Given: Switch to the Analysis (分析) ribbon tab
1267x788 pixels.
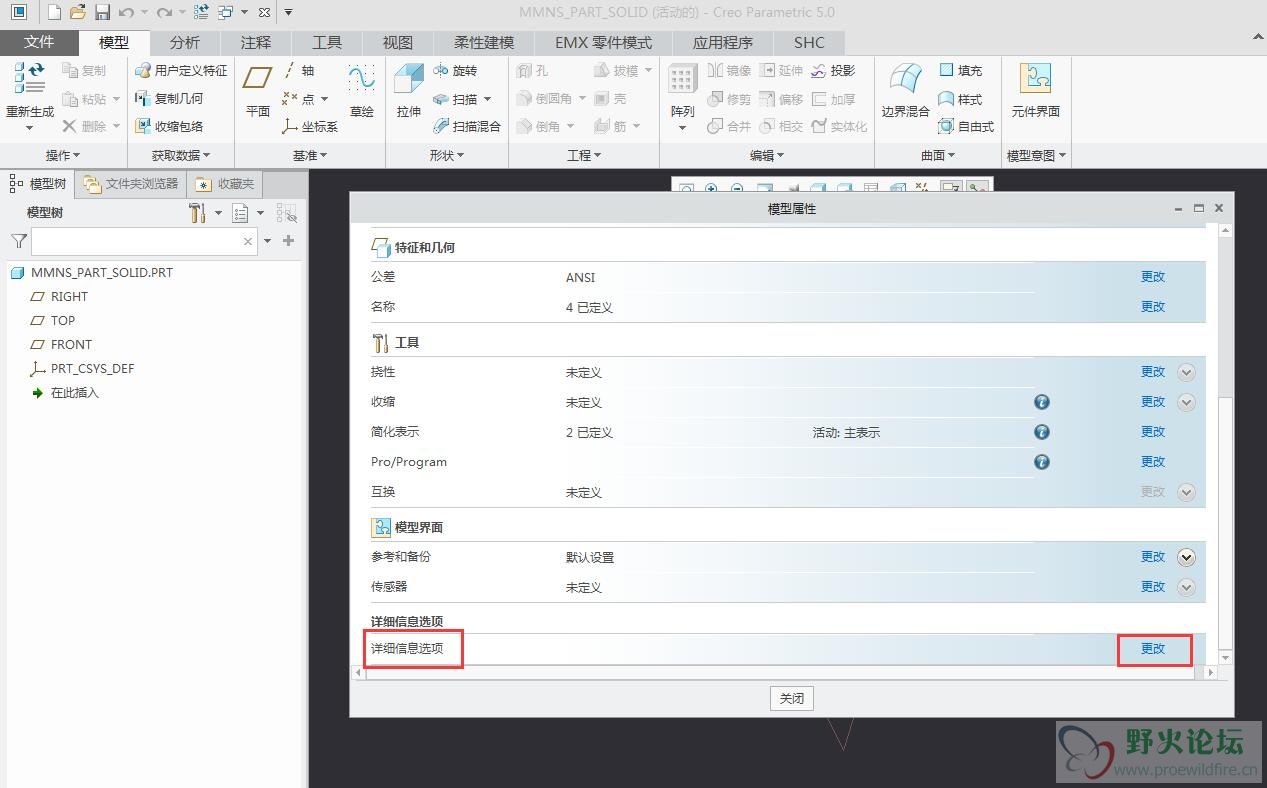Looking at the screenshot, I should point(185,42).
